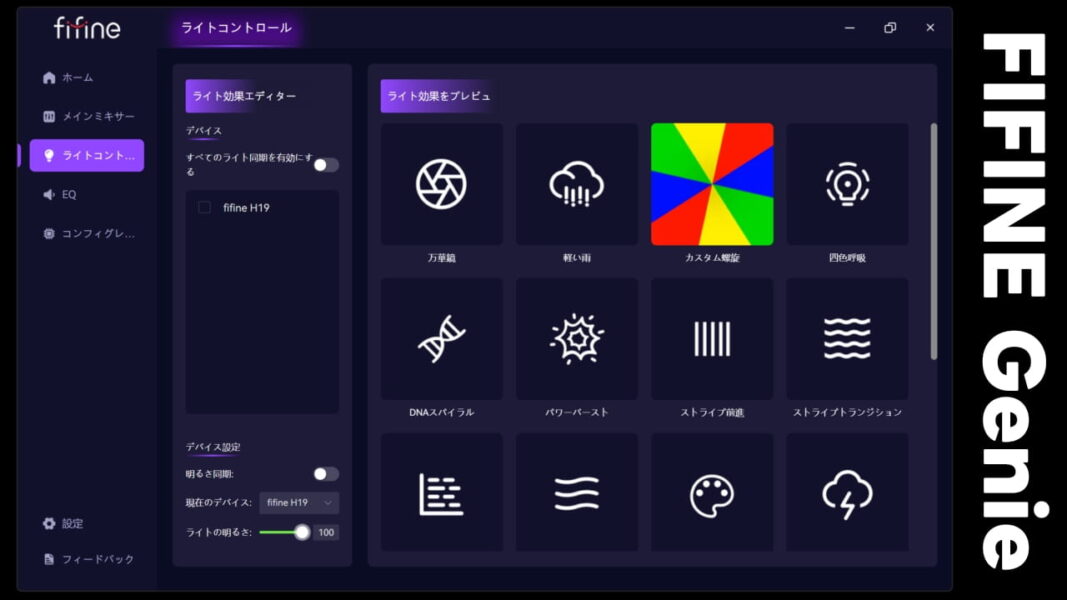The width and height of the screenshot is (1067, 600).
Task: Select the bar chart light effect
Action: [442, 493]
